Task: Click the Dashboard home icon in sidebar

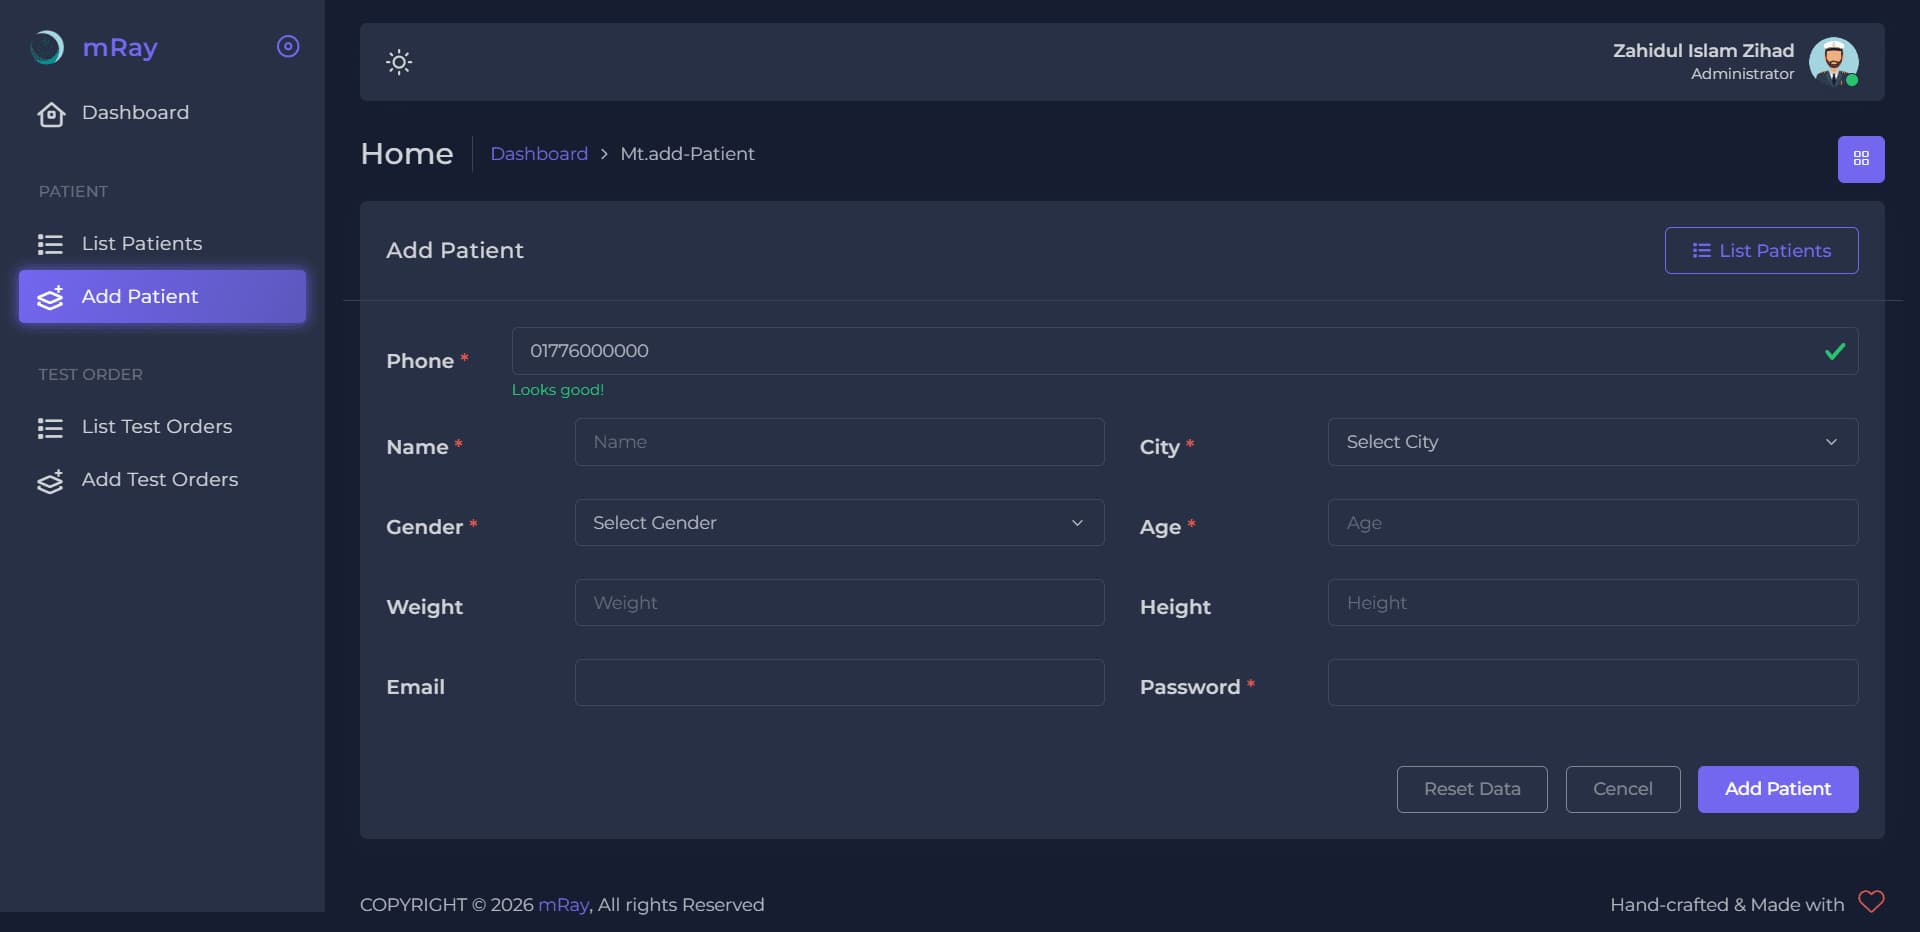Action: coord(51,114)
